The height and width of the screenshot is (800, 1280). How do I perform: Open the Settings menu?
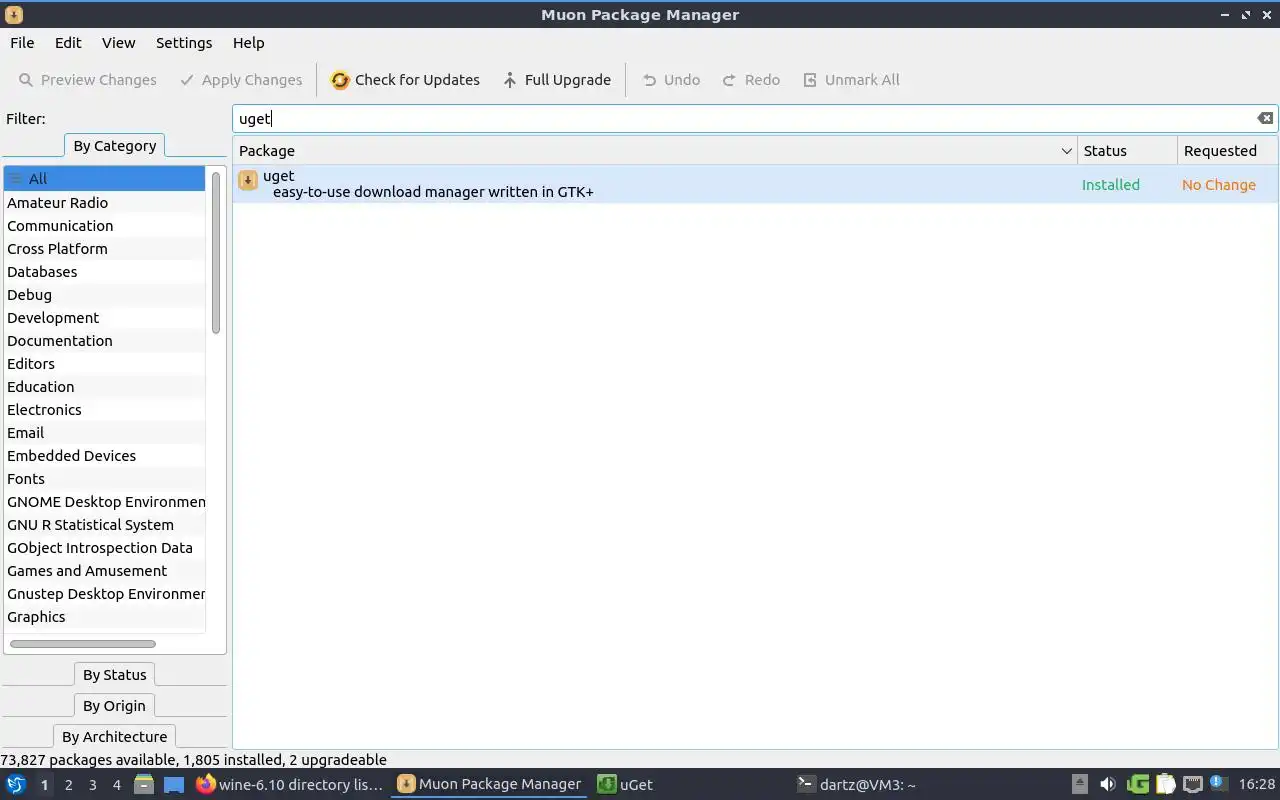tap(184, 43)
